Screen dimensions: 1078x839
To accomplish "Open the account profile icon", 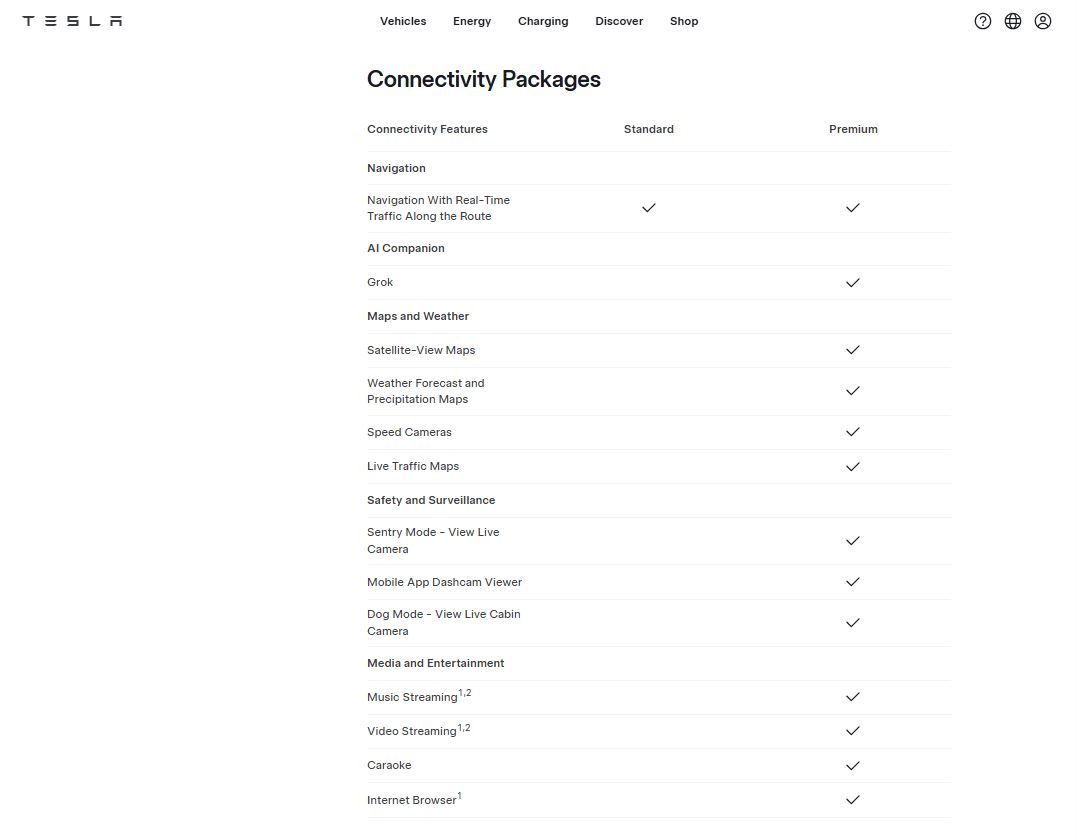I will (1043, 20).
